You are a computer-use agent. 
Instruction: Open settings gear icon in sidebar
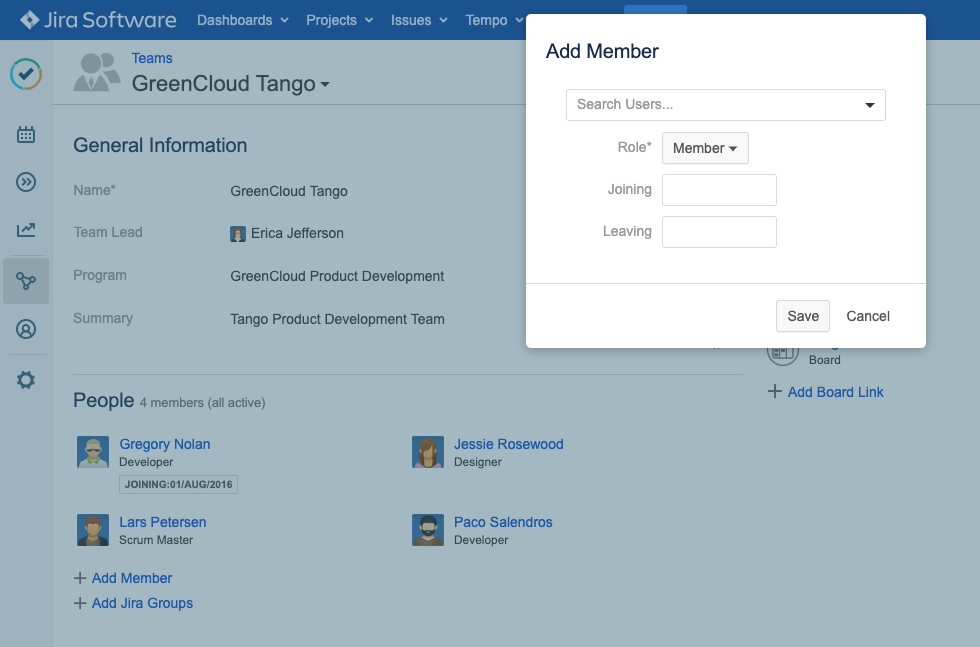pos(26,380)
